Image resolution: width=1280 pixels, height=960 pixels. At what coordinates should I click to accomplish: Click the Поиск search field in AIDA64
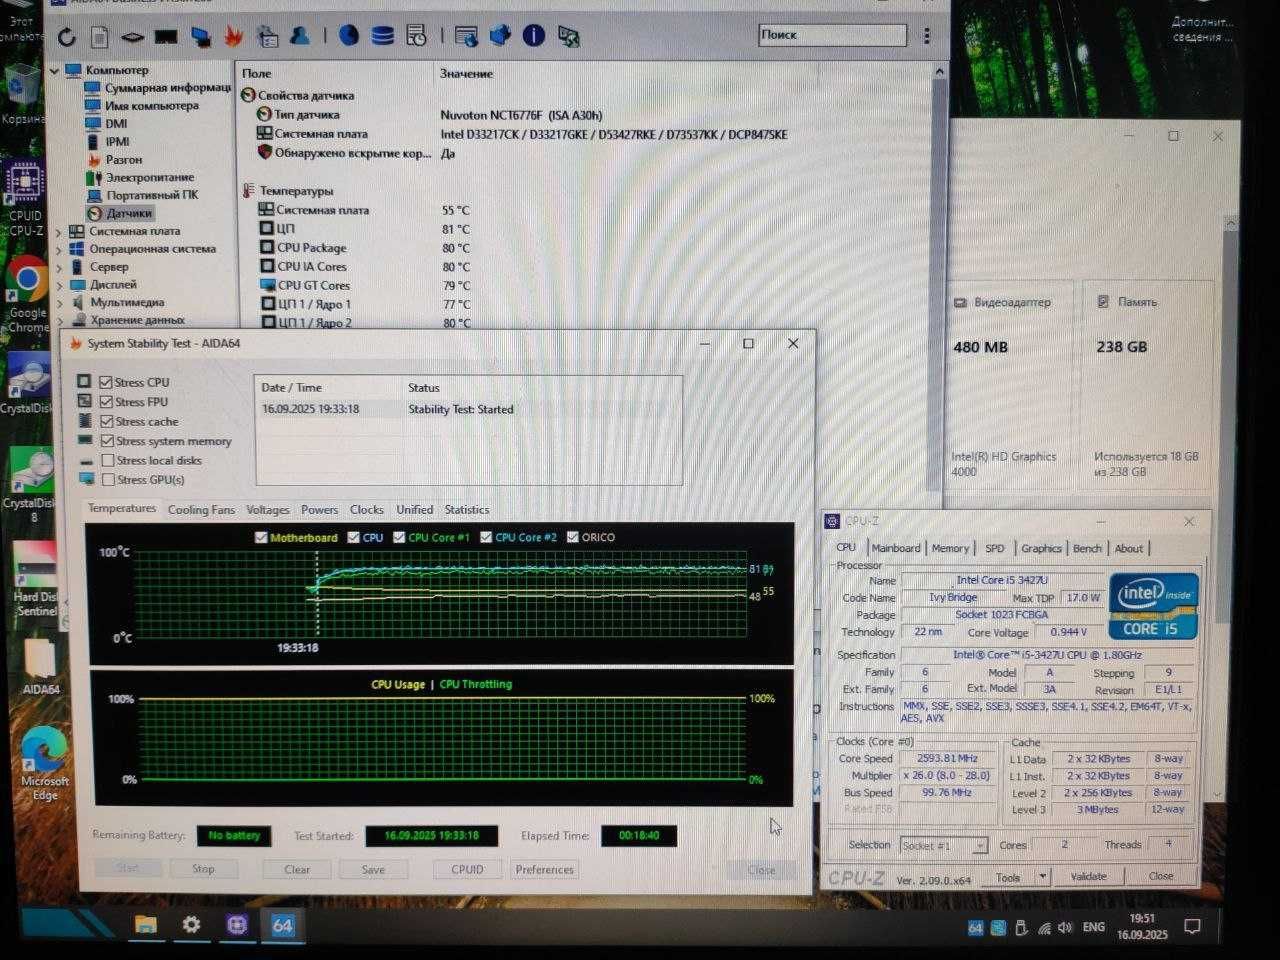[832, 35]
